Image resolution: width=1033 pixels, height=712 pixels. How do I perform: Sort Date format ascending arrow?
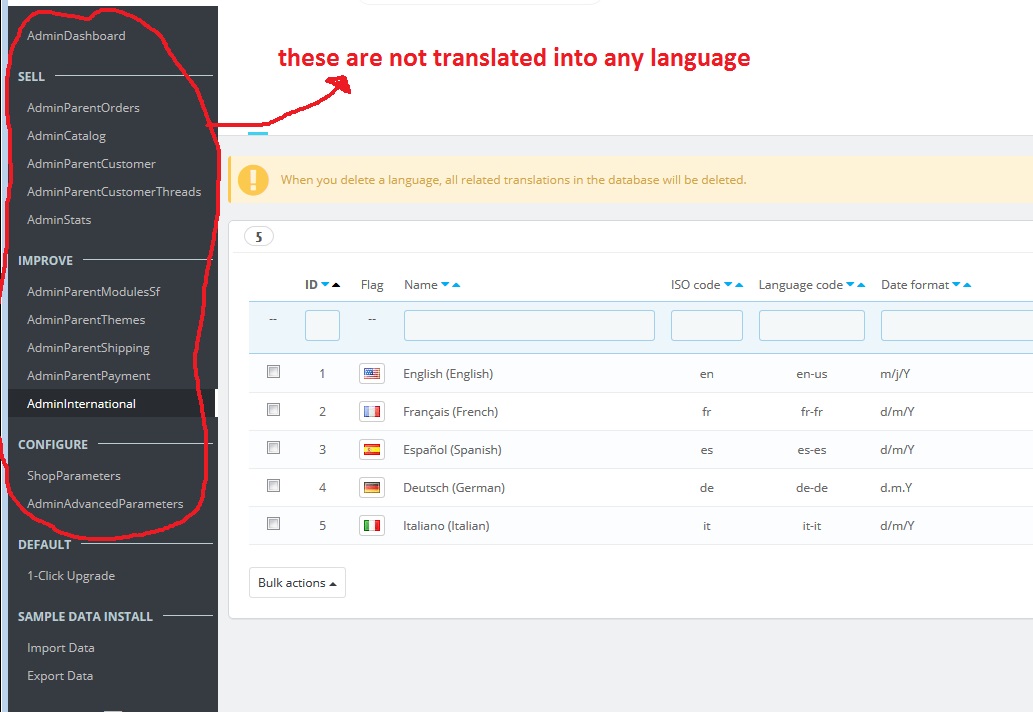pos(967,285)
